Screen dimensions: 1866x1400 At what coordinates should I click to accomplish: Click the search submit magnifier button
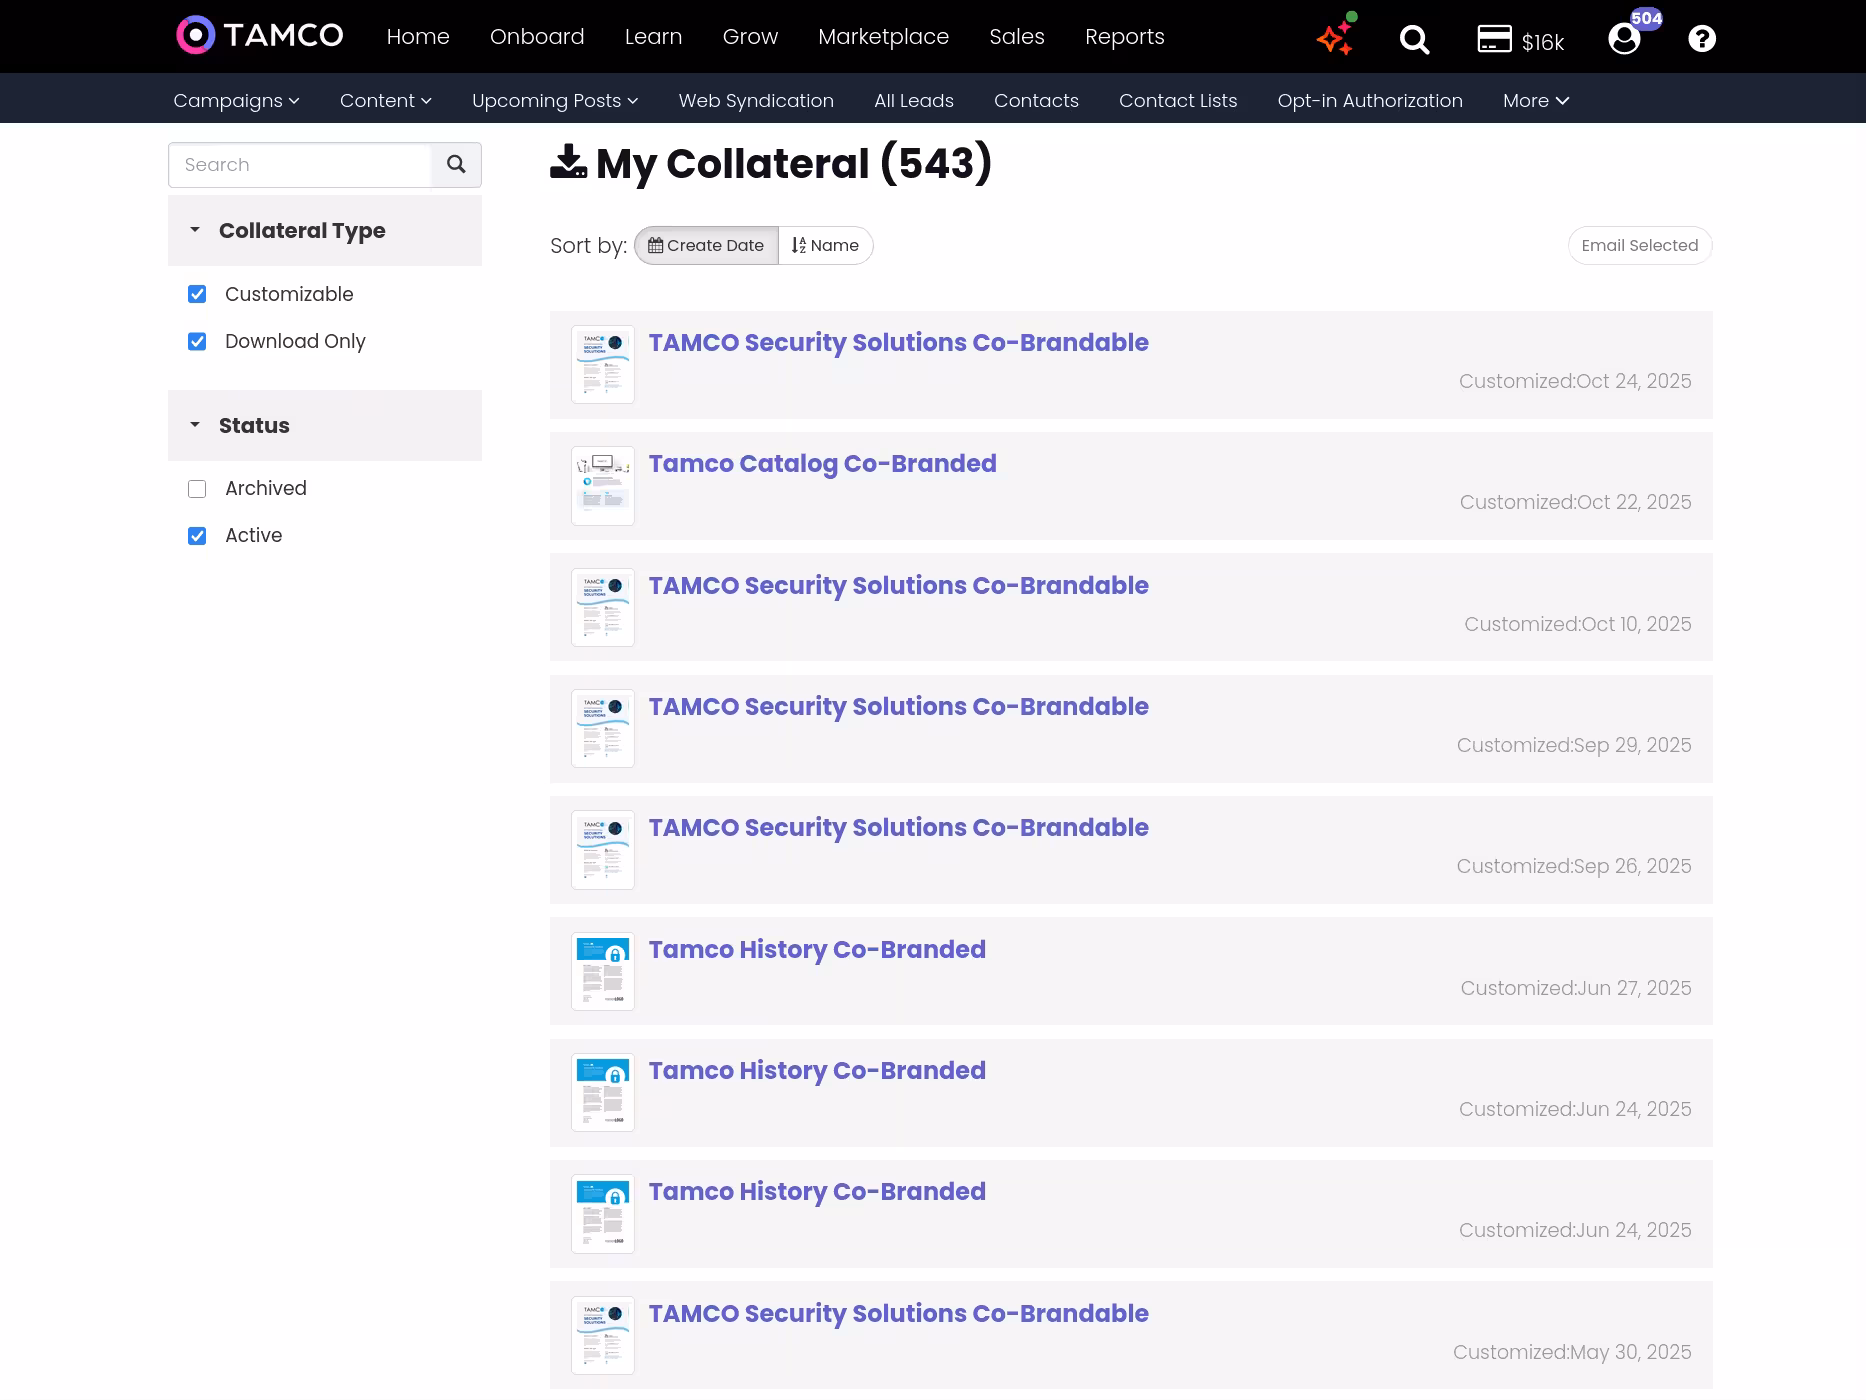[x=456, y=165]
